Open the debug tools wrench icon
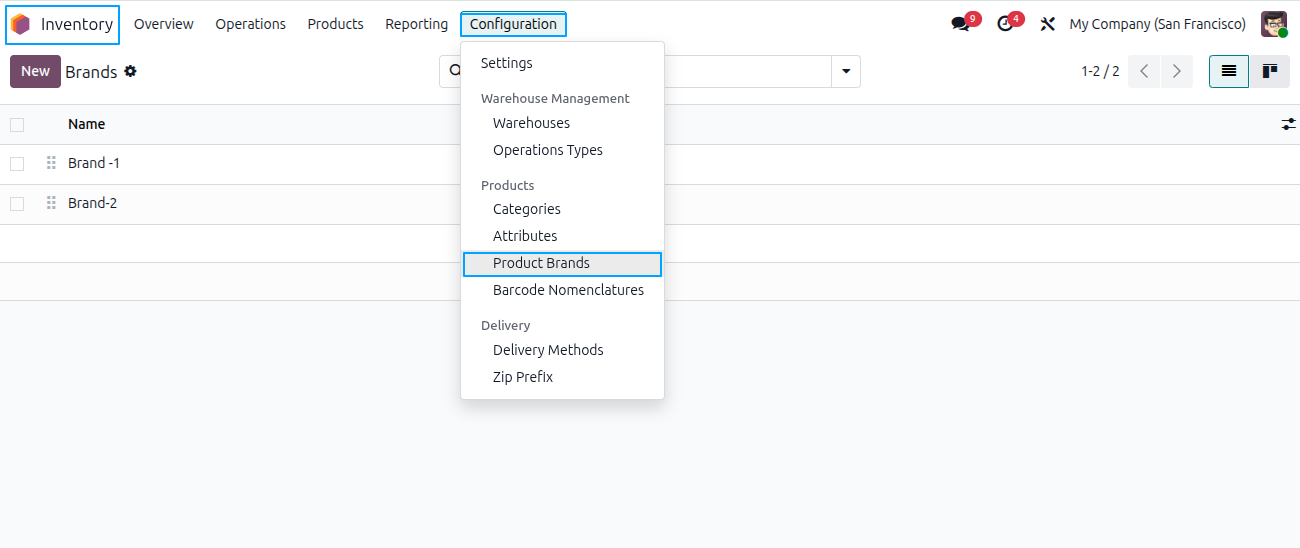1300x548 pixels. (x=1047, y=24)
